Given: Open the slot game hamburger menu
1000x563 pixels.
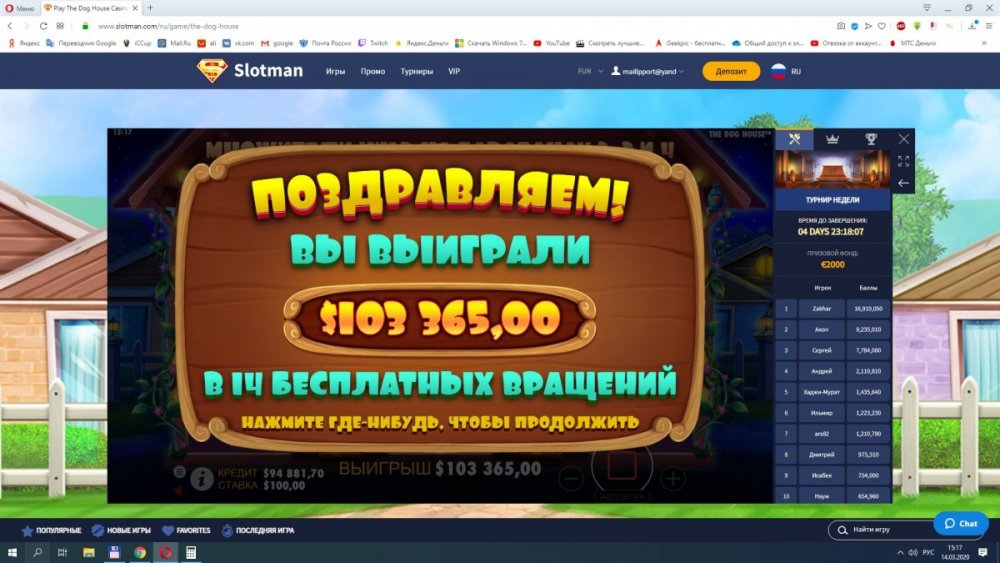Looking at the screenshot, I should (180, 470).
